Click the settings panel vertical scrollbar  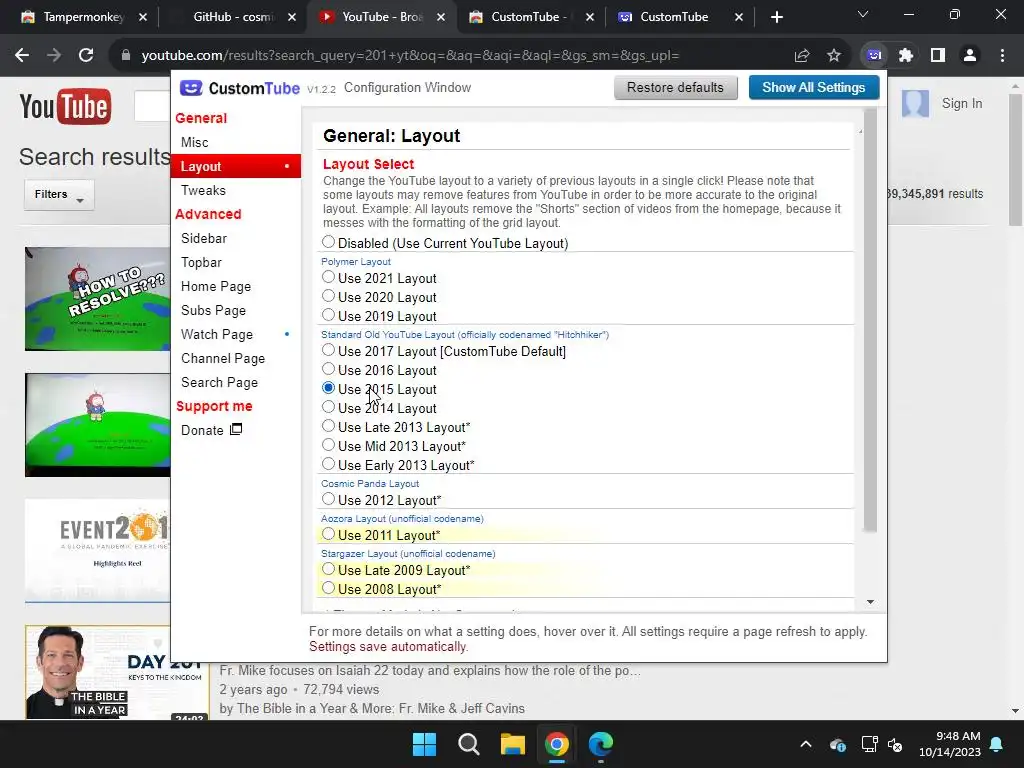tap(870, 321)
